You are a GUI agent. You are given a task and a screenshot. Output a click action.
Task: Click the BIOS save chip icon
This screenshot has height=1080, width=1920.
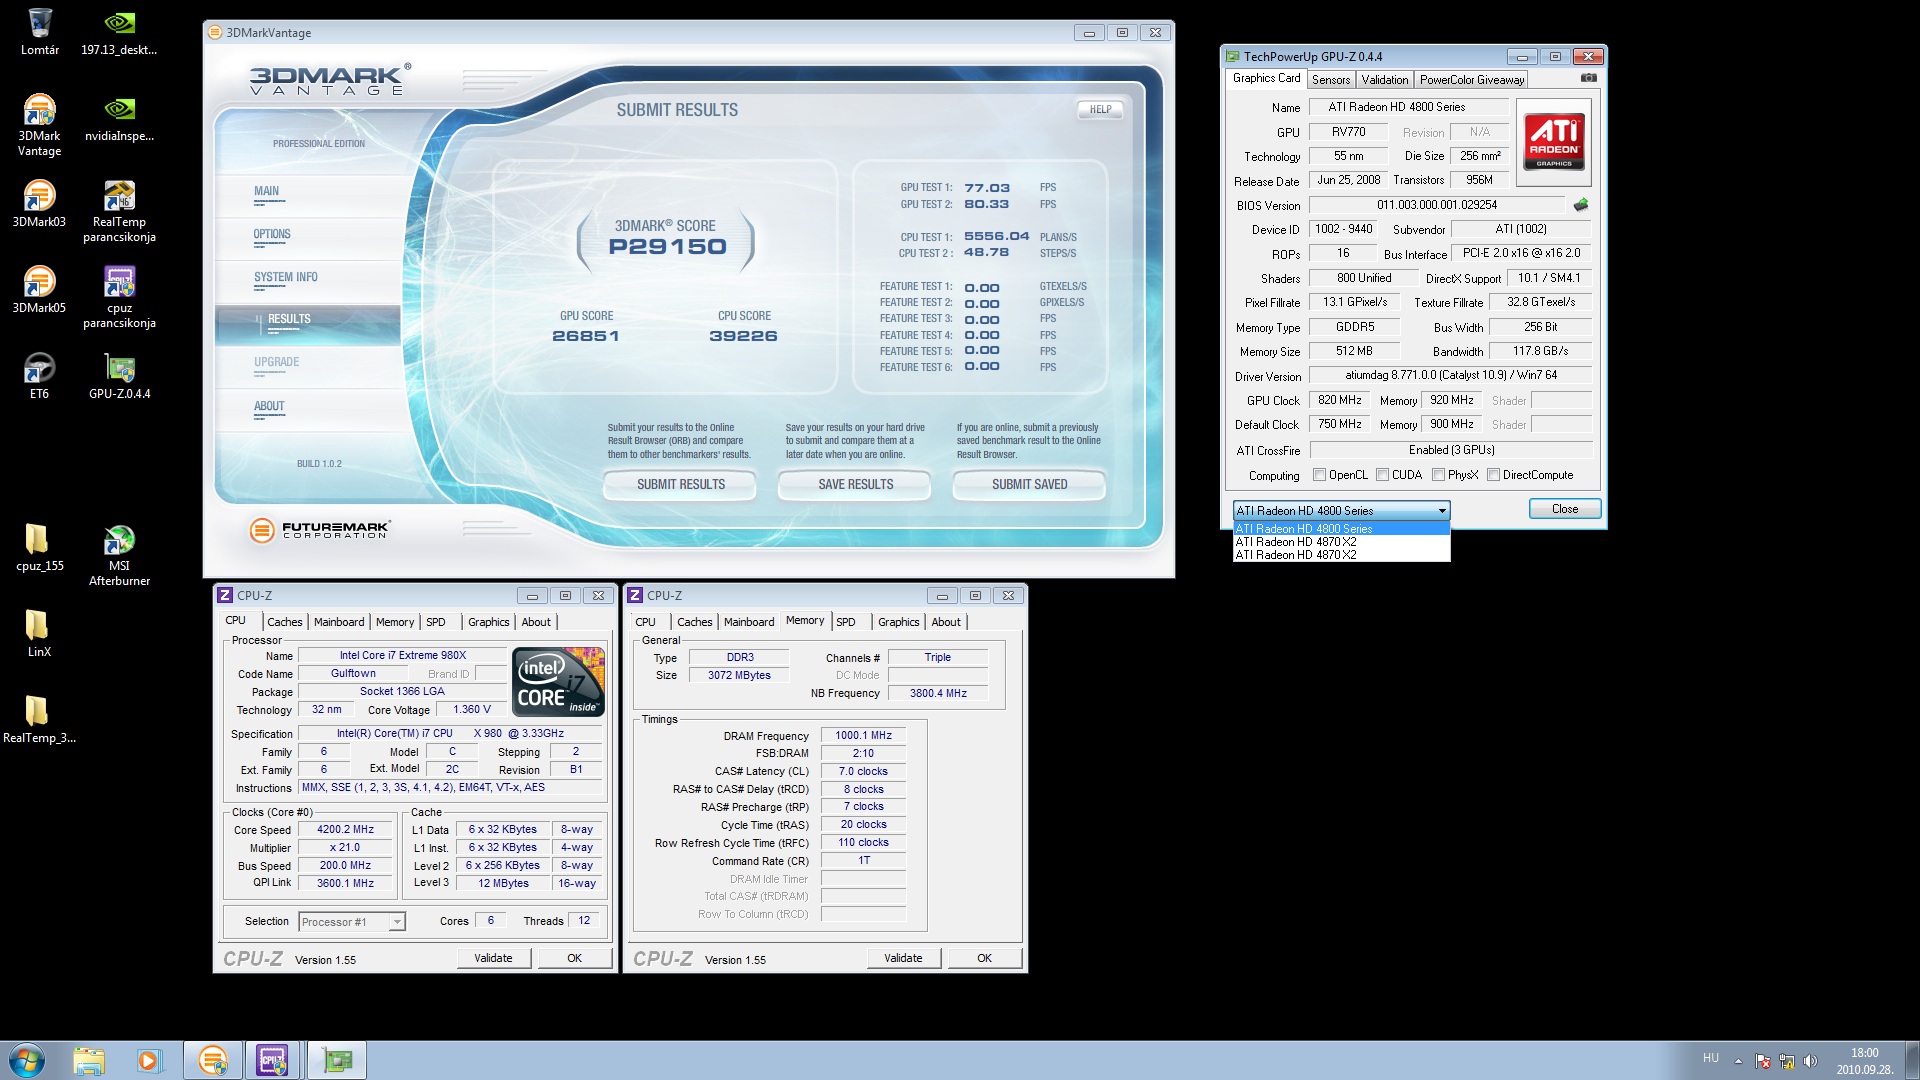[x=1581, y=205]
